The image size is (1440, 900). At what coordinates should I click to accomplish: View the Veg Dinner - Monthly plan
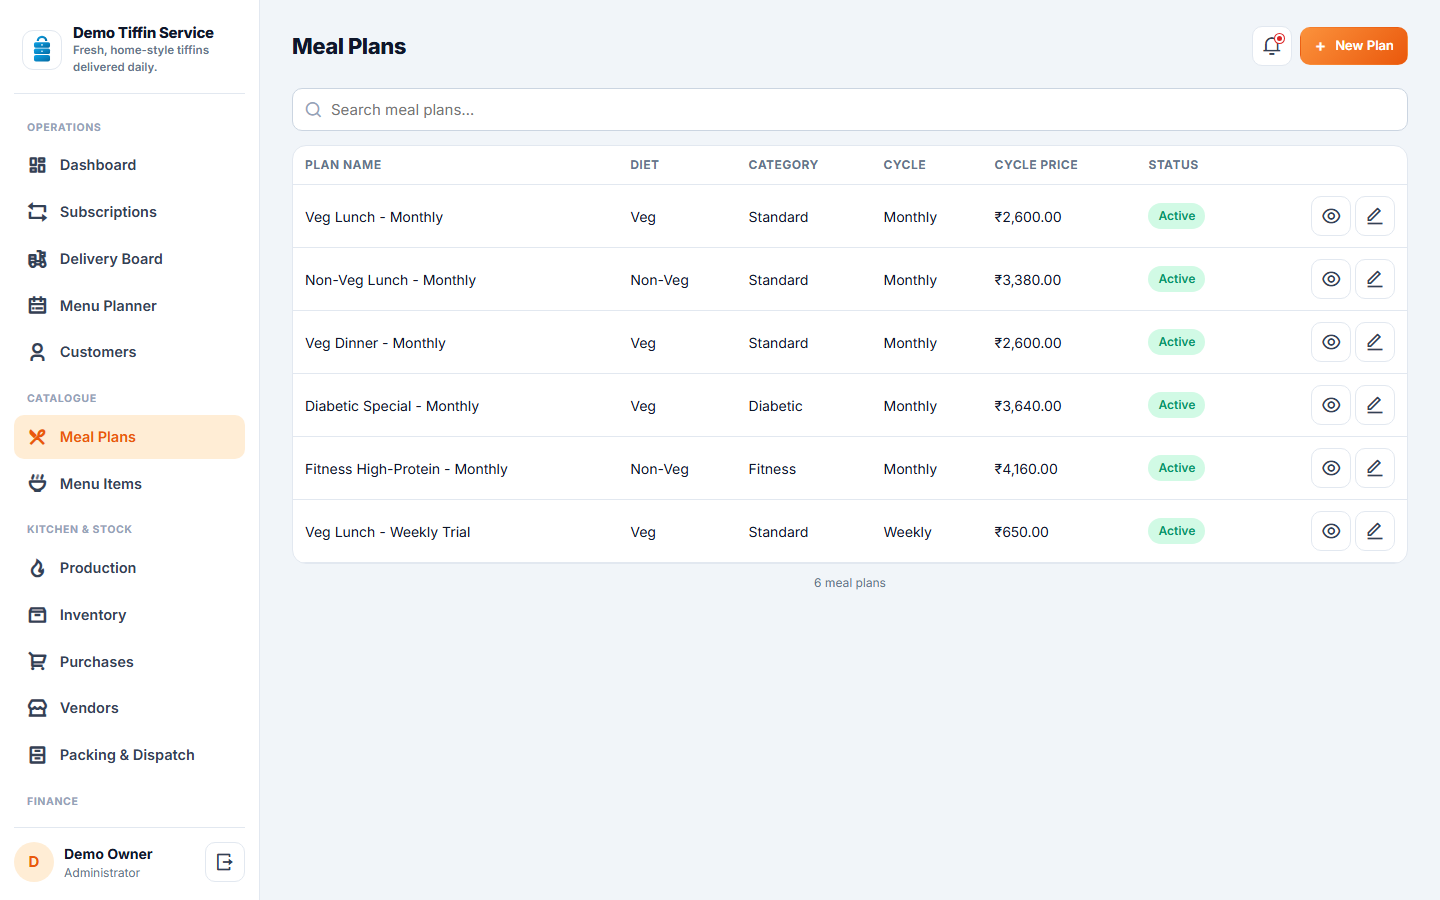pos(1331,342)
